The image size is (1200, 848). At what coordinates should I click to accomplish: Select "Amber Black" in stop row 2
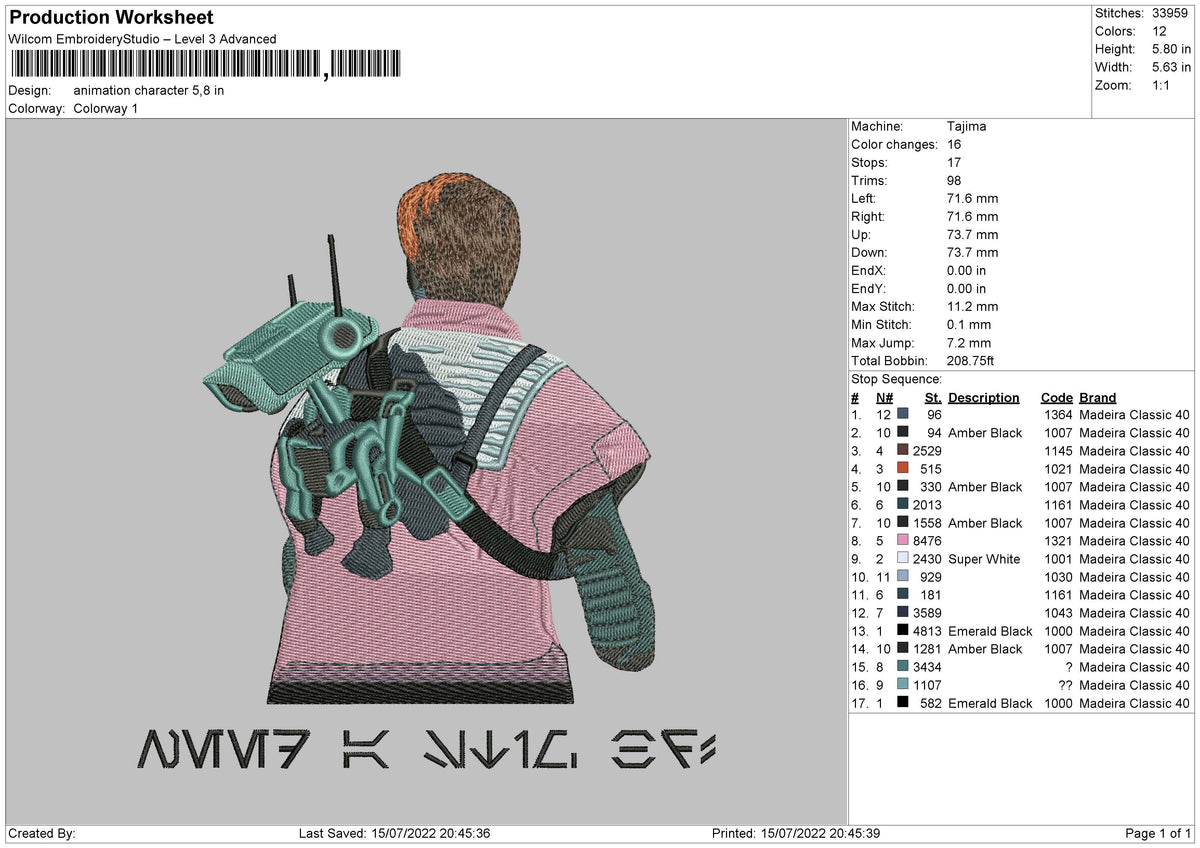point(985,432)
